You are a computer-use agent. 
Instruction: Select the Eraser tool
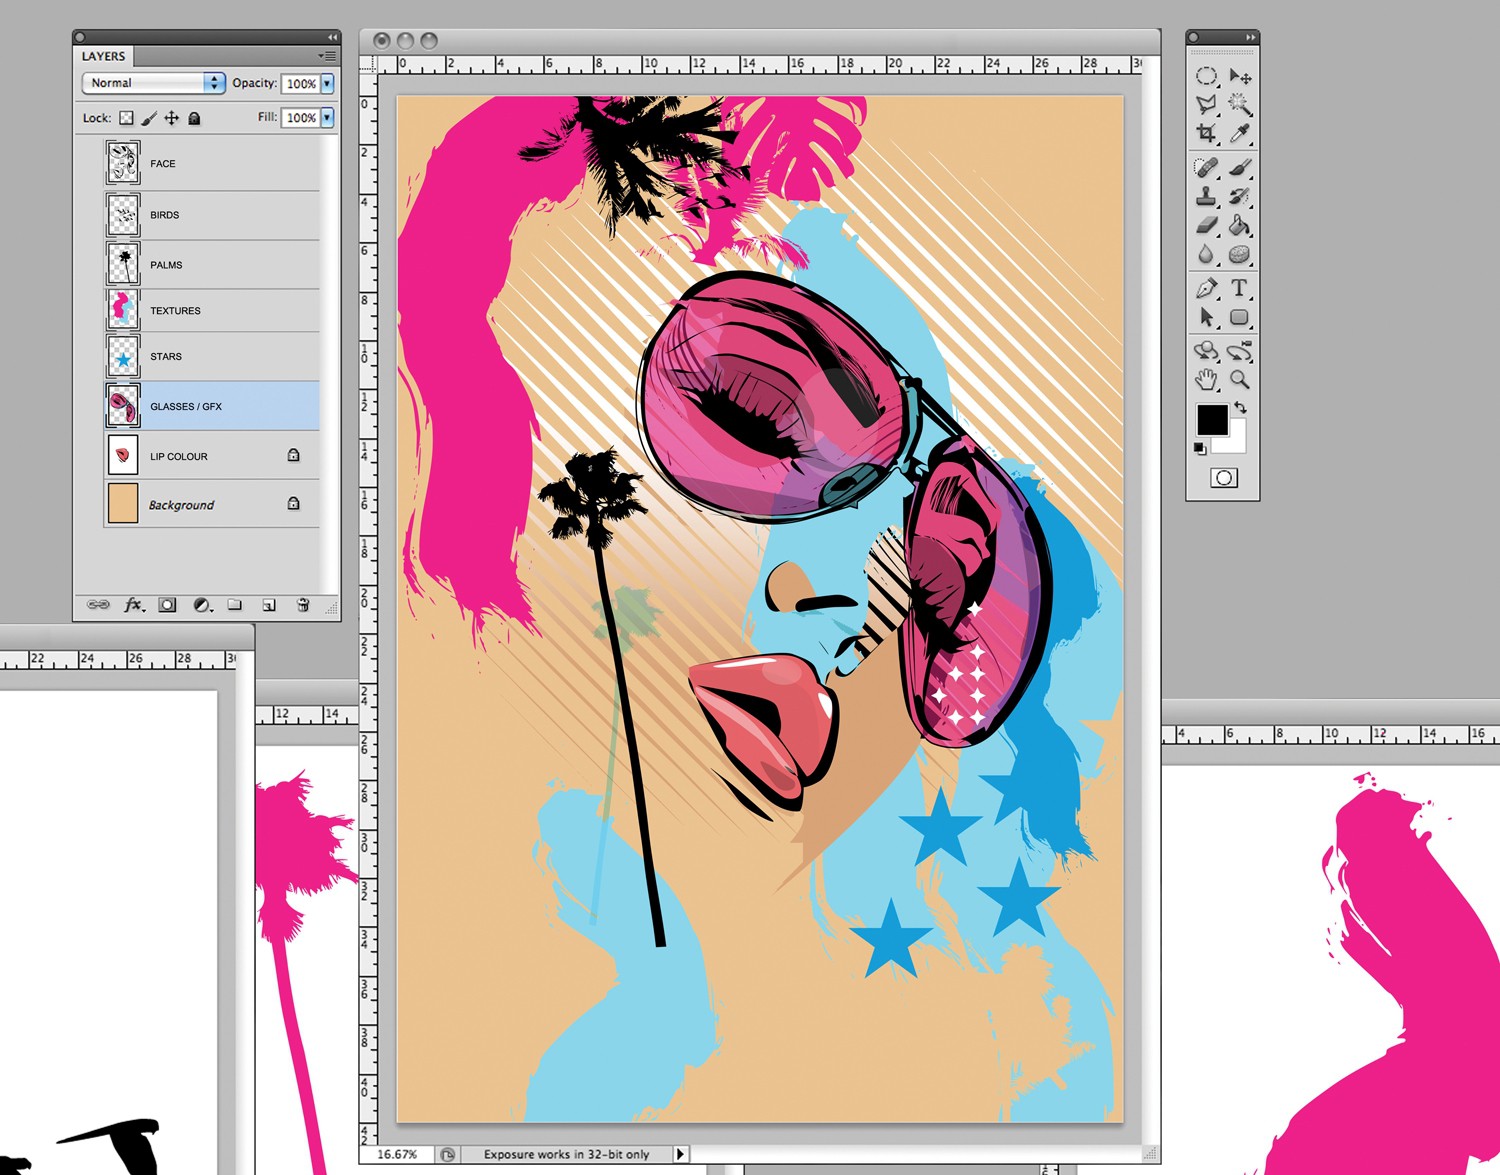(x=1206, y=225)
